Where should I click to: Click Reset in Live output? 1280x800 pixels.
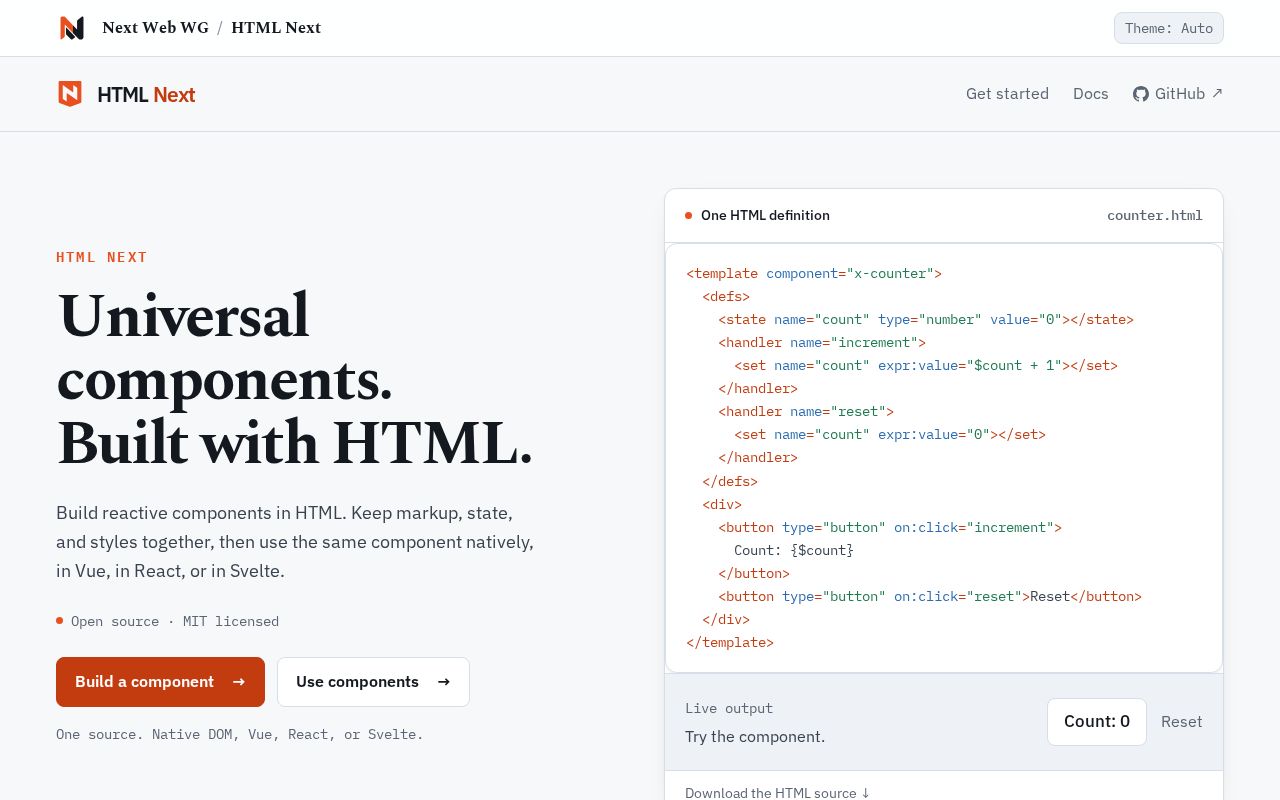pos(1181,722)
